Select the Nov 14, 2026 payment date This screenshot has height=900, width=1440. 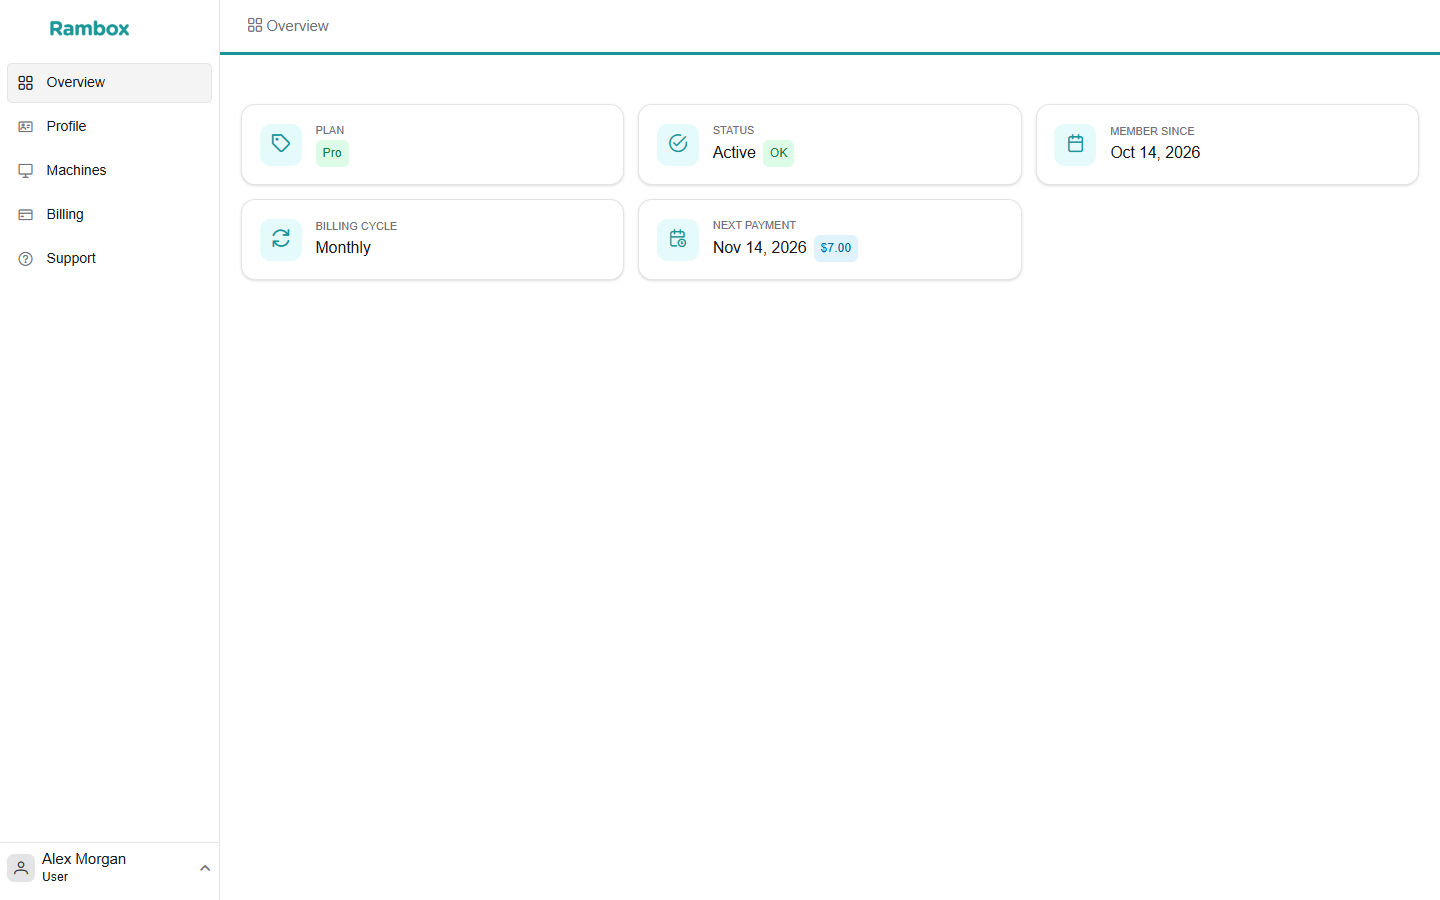759,248
